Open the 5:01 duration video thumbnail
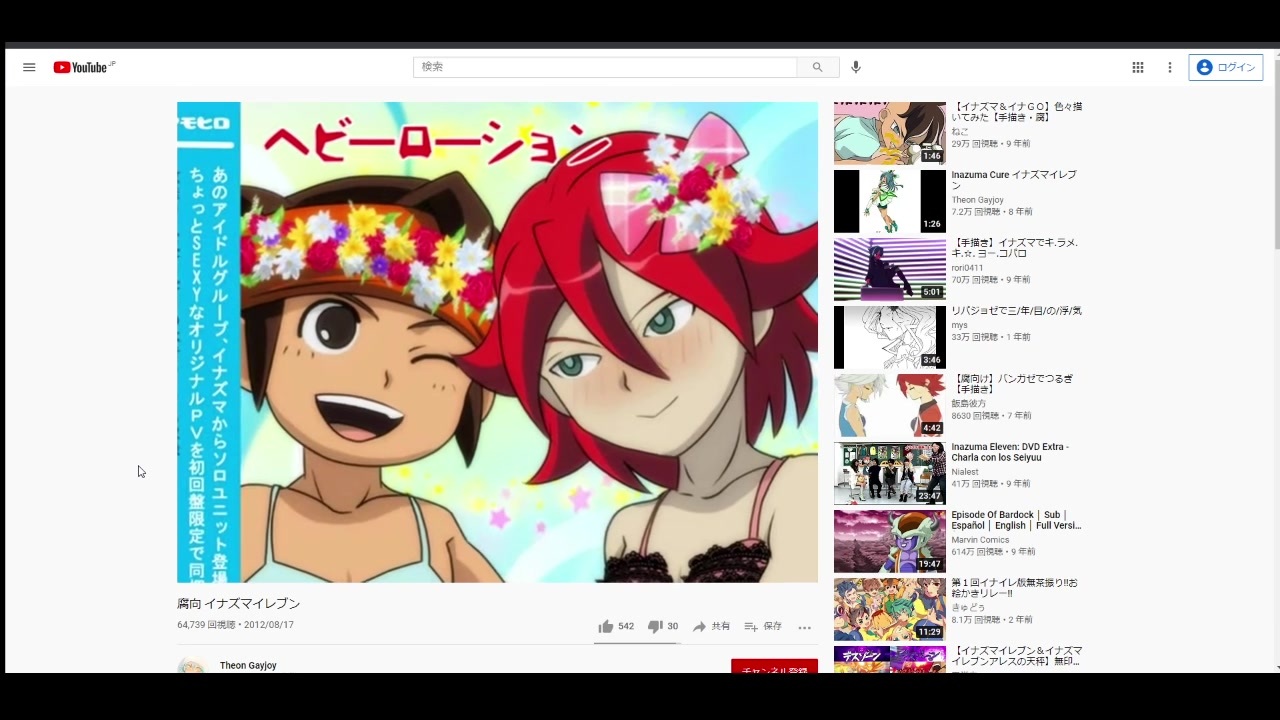Screen dimensions: 1280x720 (x=890, y=269)
